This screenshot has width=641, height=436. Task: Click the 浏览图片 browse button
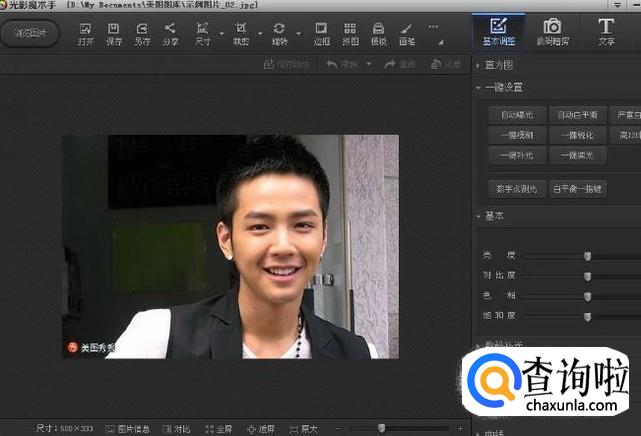(30, 32)
